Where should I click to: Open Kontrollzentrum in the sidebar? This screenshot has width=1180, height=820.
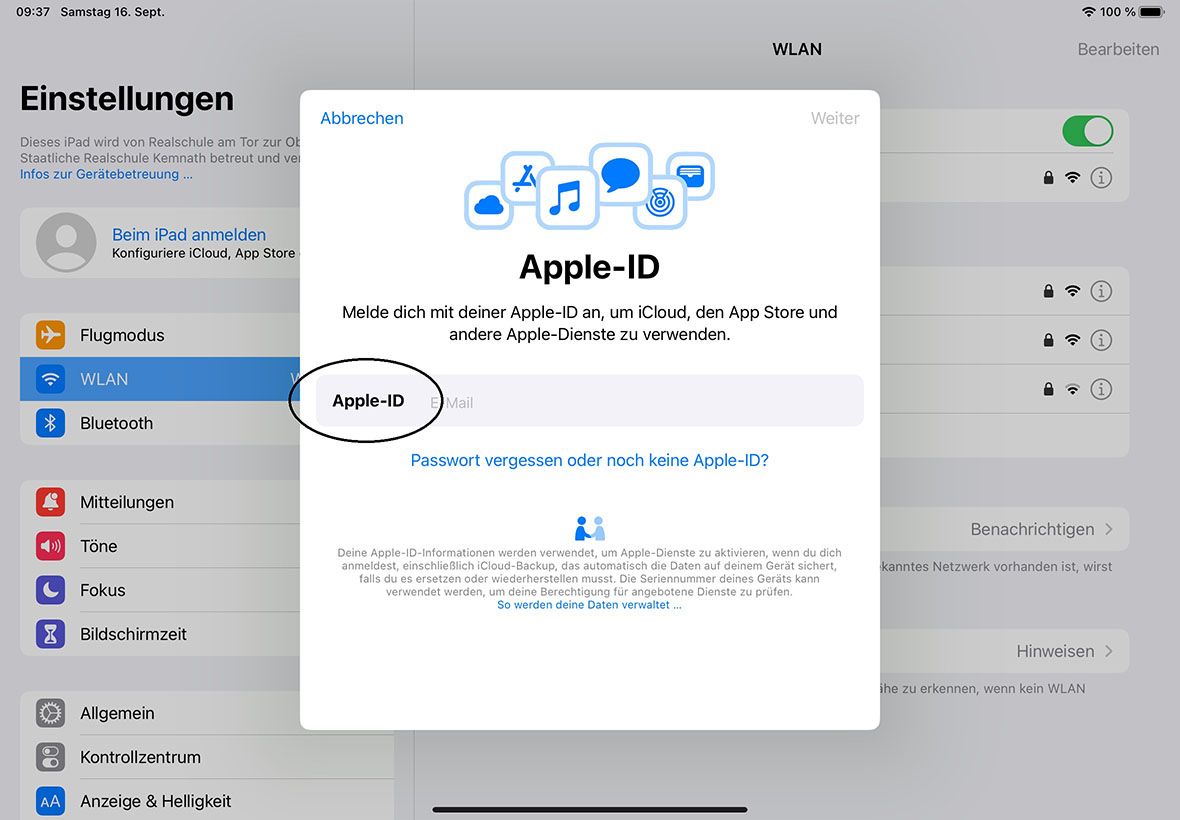click(206, 757)
